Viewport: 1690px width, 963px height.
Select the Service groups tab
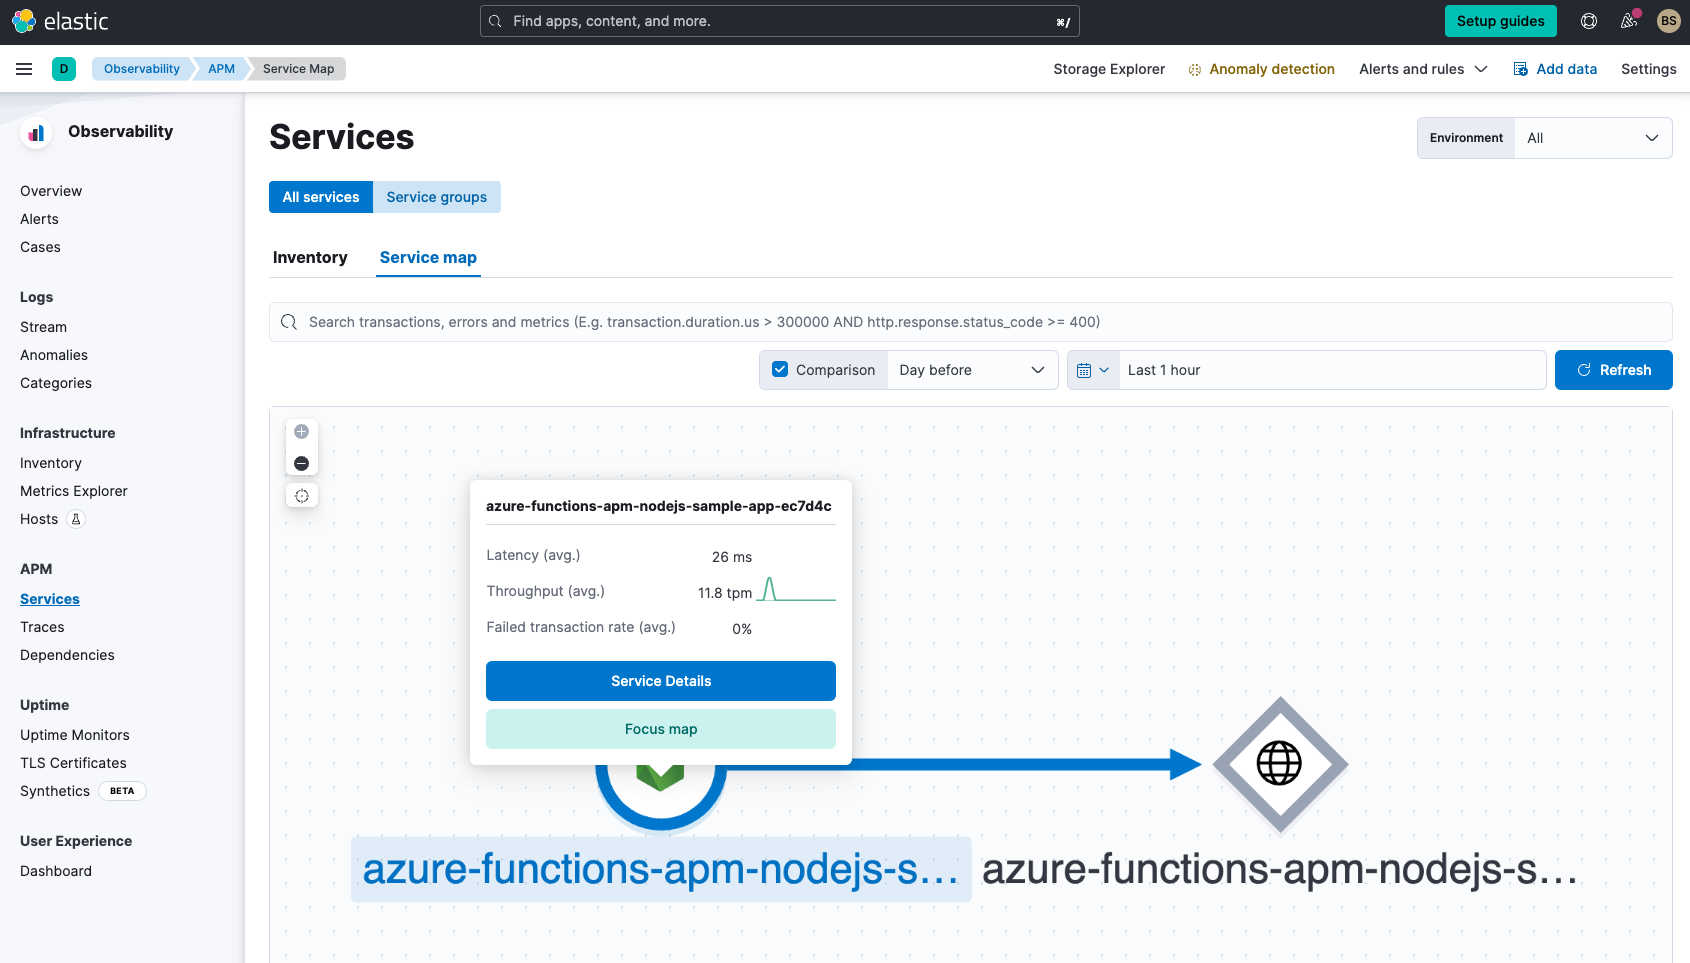436,197
